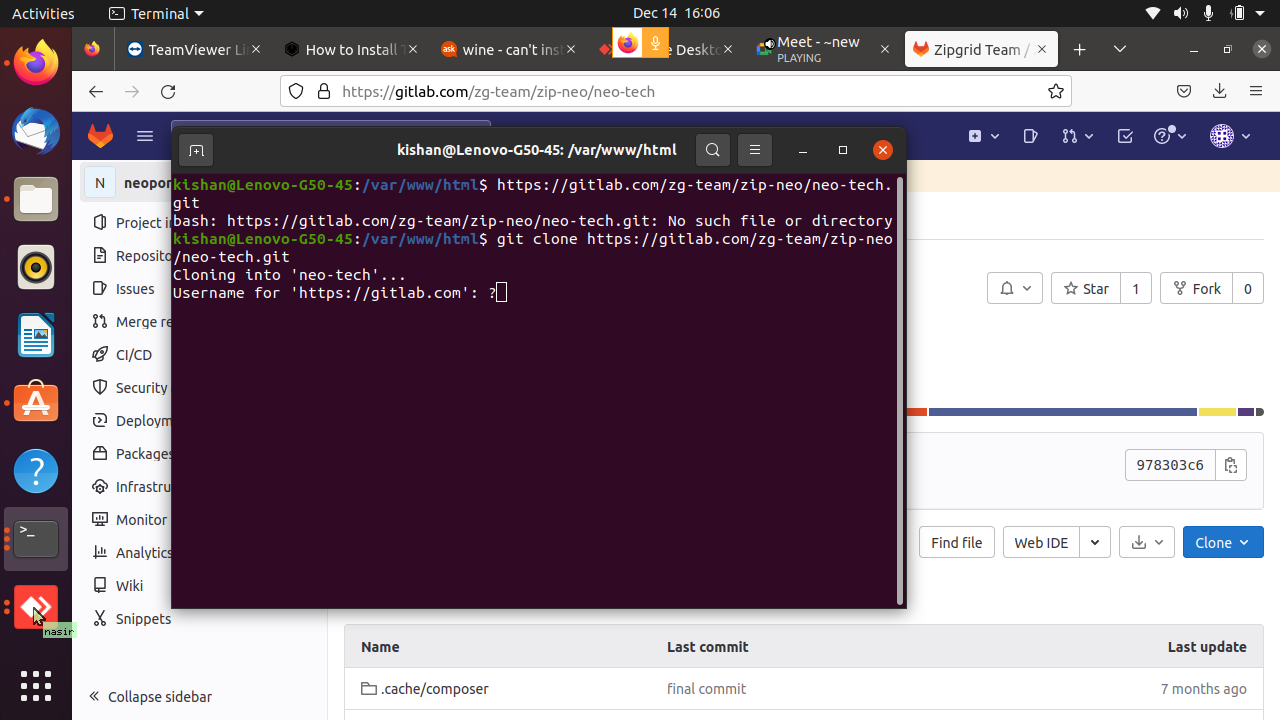
Task: Launch Thunderbird mail from the dock
Action: point(36,130)
